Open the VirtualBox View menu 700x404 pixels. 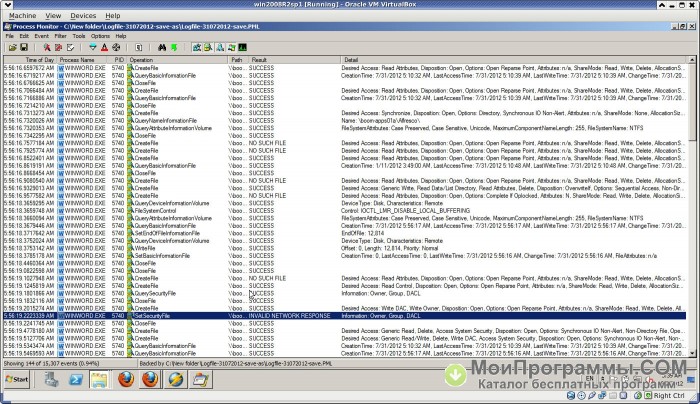(x=53, y=16)
